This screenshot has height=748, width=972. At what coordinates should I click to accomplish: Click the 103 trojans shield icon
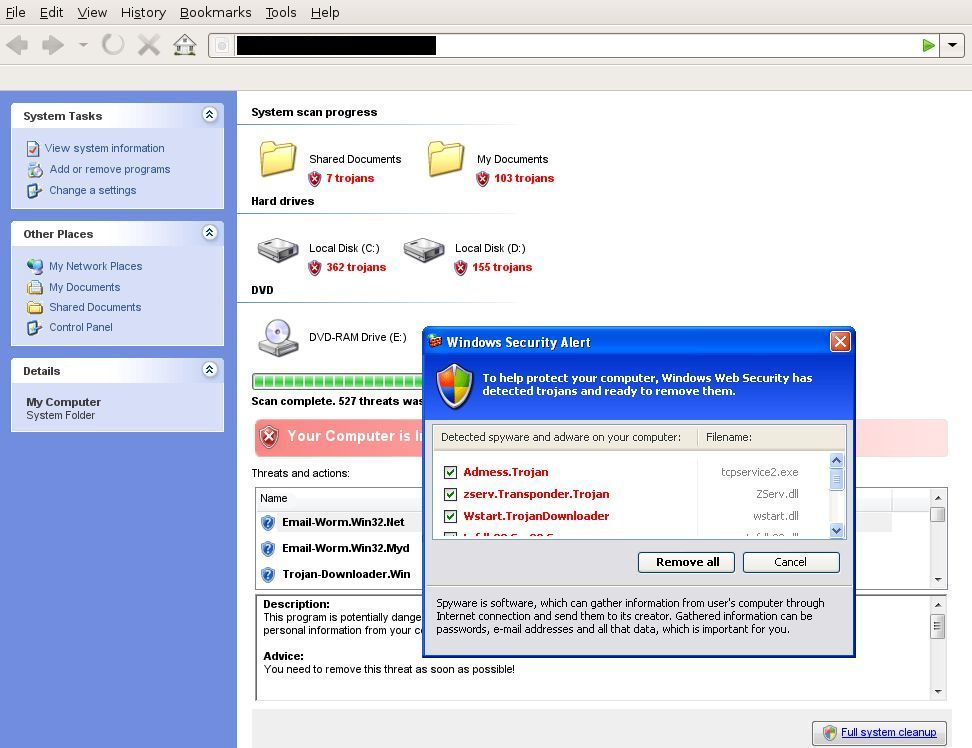tap(482, 179)
